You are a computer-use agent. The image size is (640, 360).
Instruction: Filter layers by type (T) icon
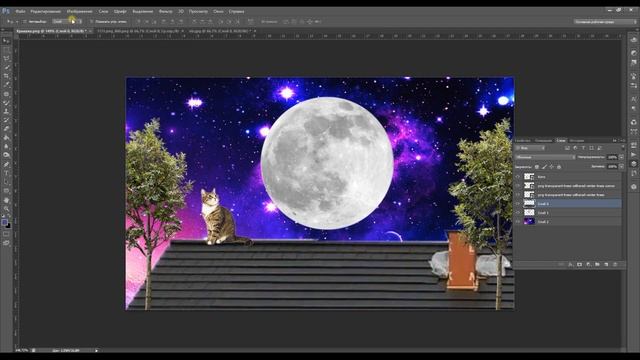[x=583, y=148]
